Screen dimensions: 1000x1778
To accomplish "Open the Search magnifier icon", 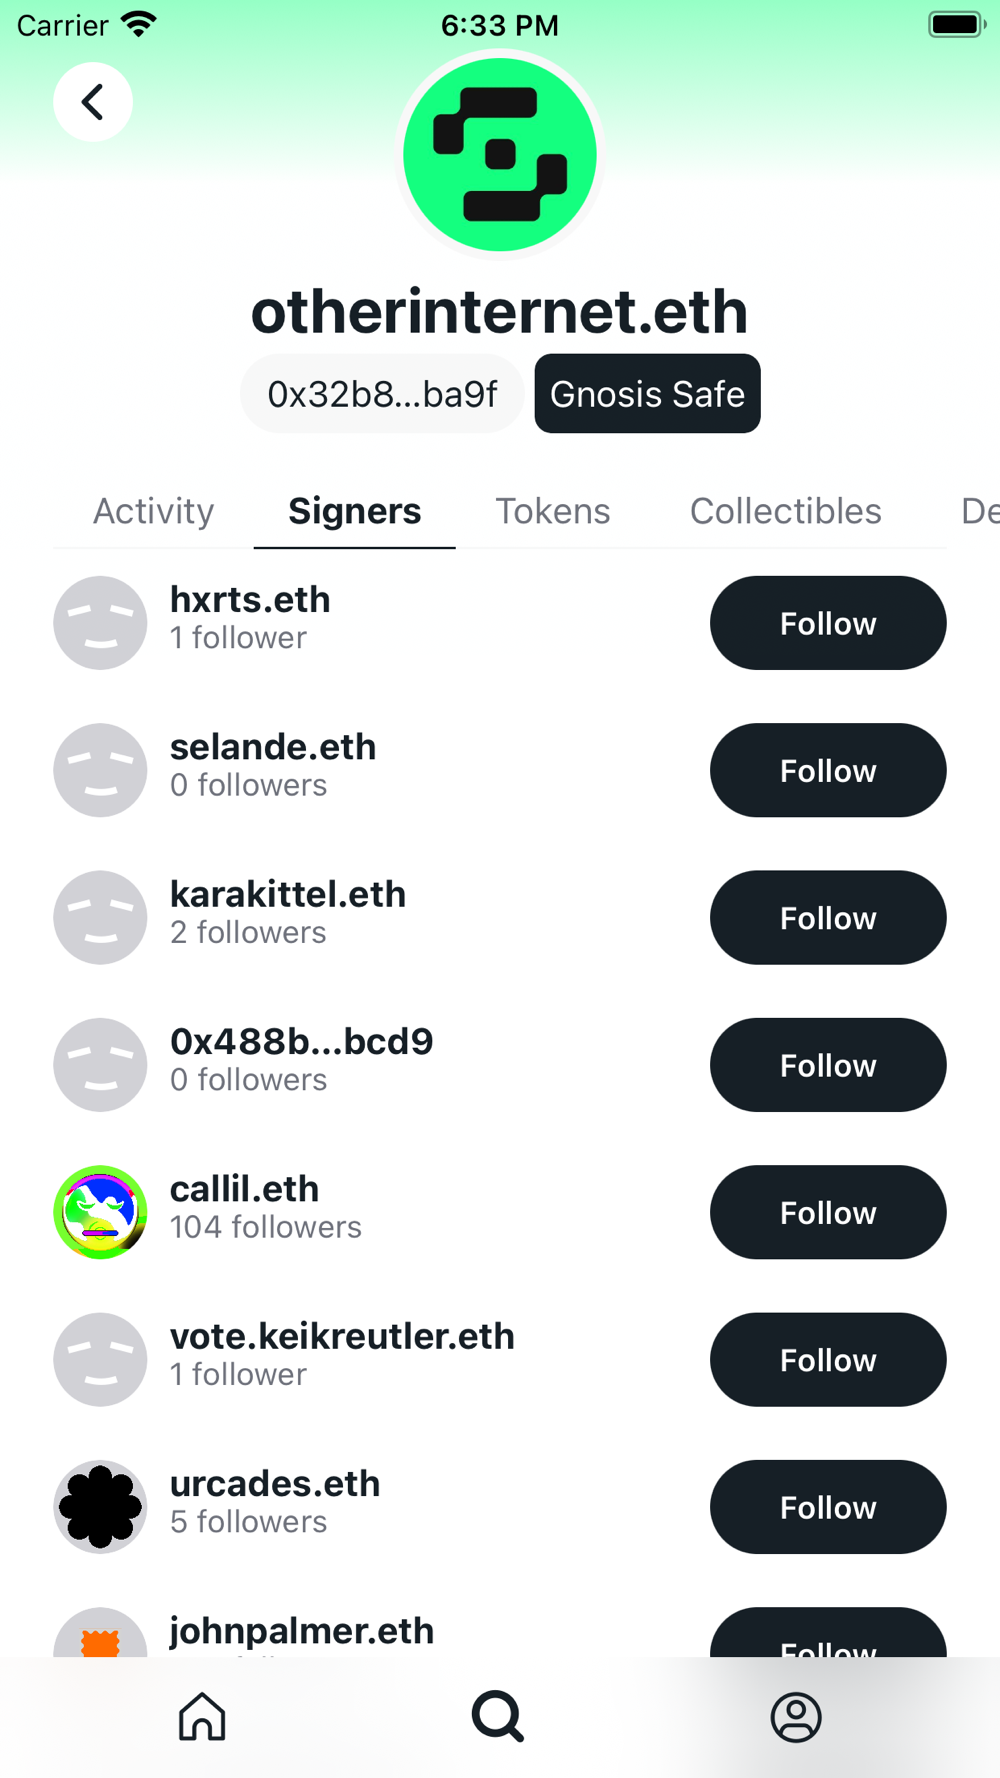I will 498,1716.
